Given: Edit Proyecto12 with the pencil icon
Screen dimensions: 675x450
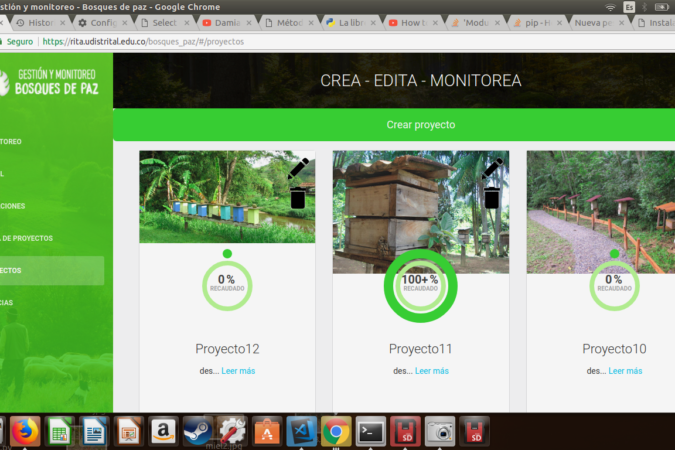Looking at the screenshot, I should (x=298, y=168).
